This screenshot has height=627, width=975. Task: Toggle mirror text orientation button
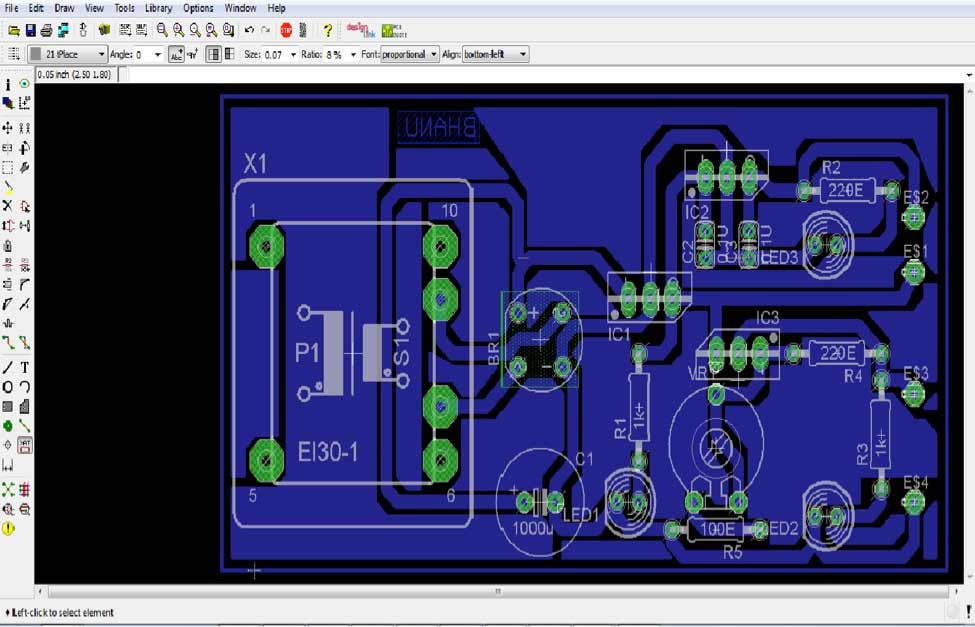point(190,54)
